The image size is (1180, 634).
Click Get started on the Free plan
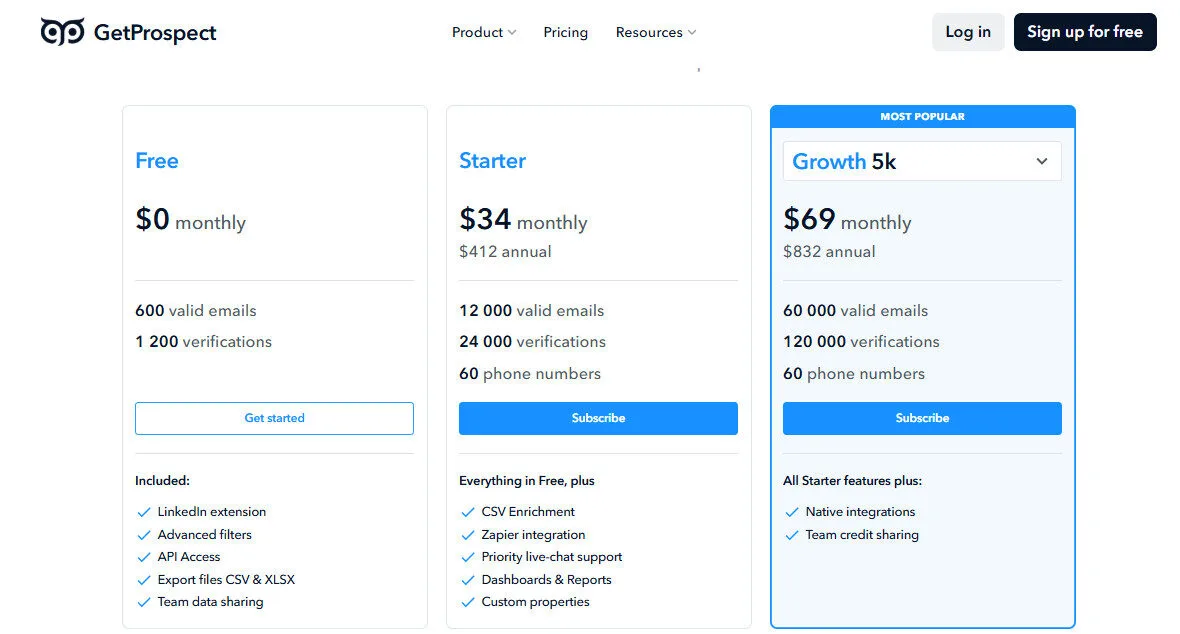pyautogui.click(x=274, y=418)
